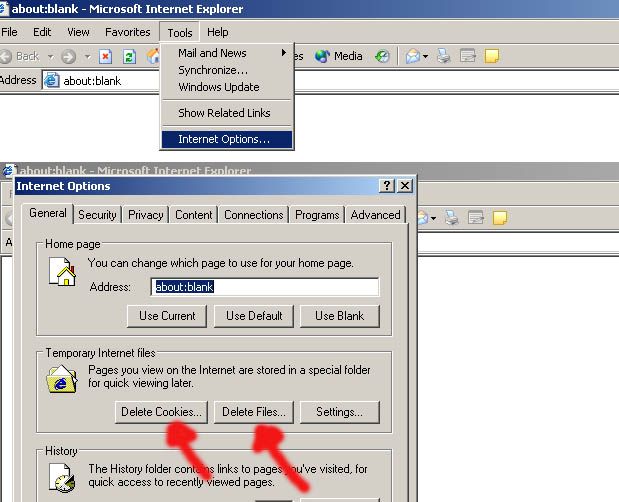Switch to the Privacy tab
Viewport: 619px width, 502px height.
145,215
